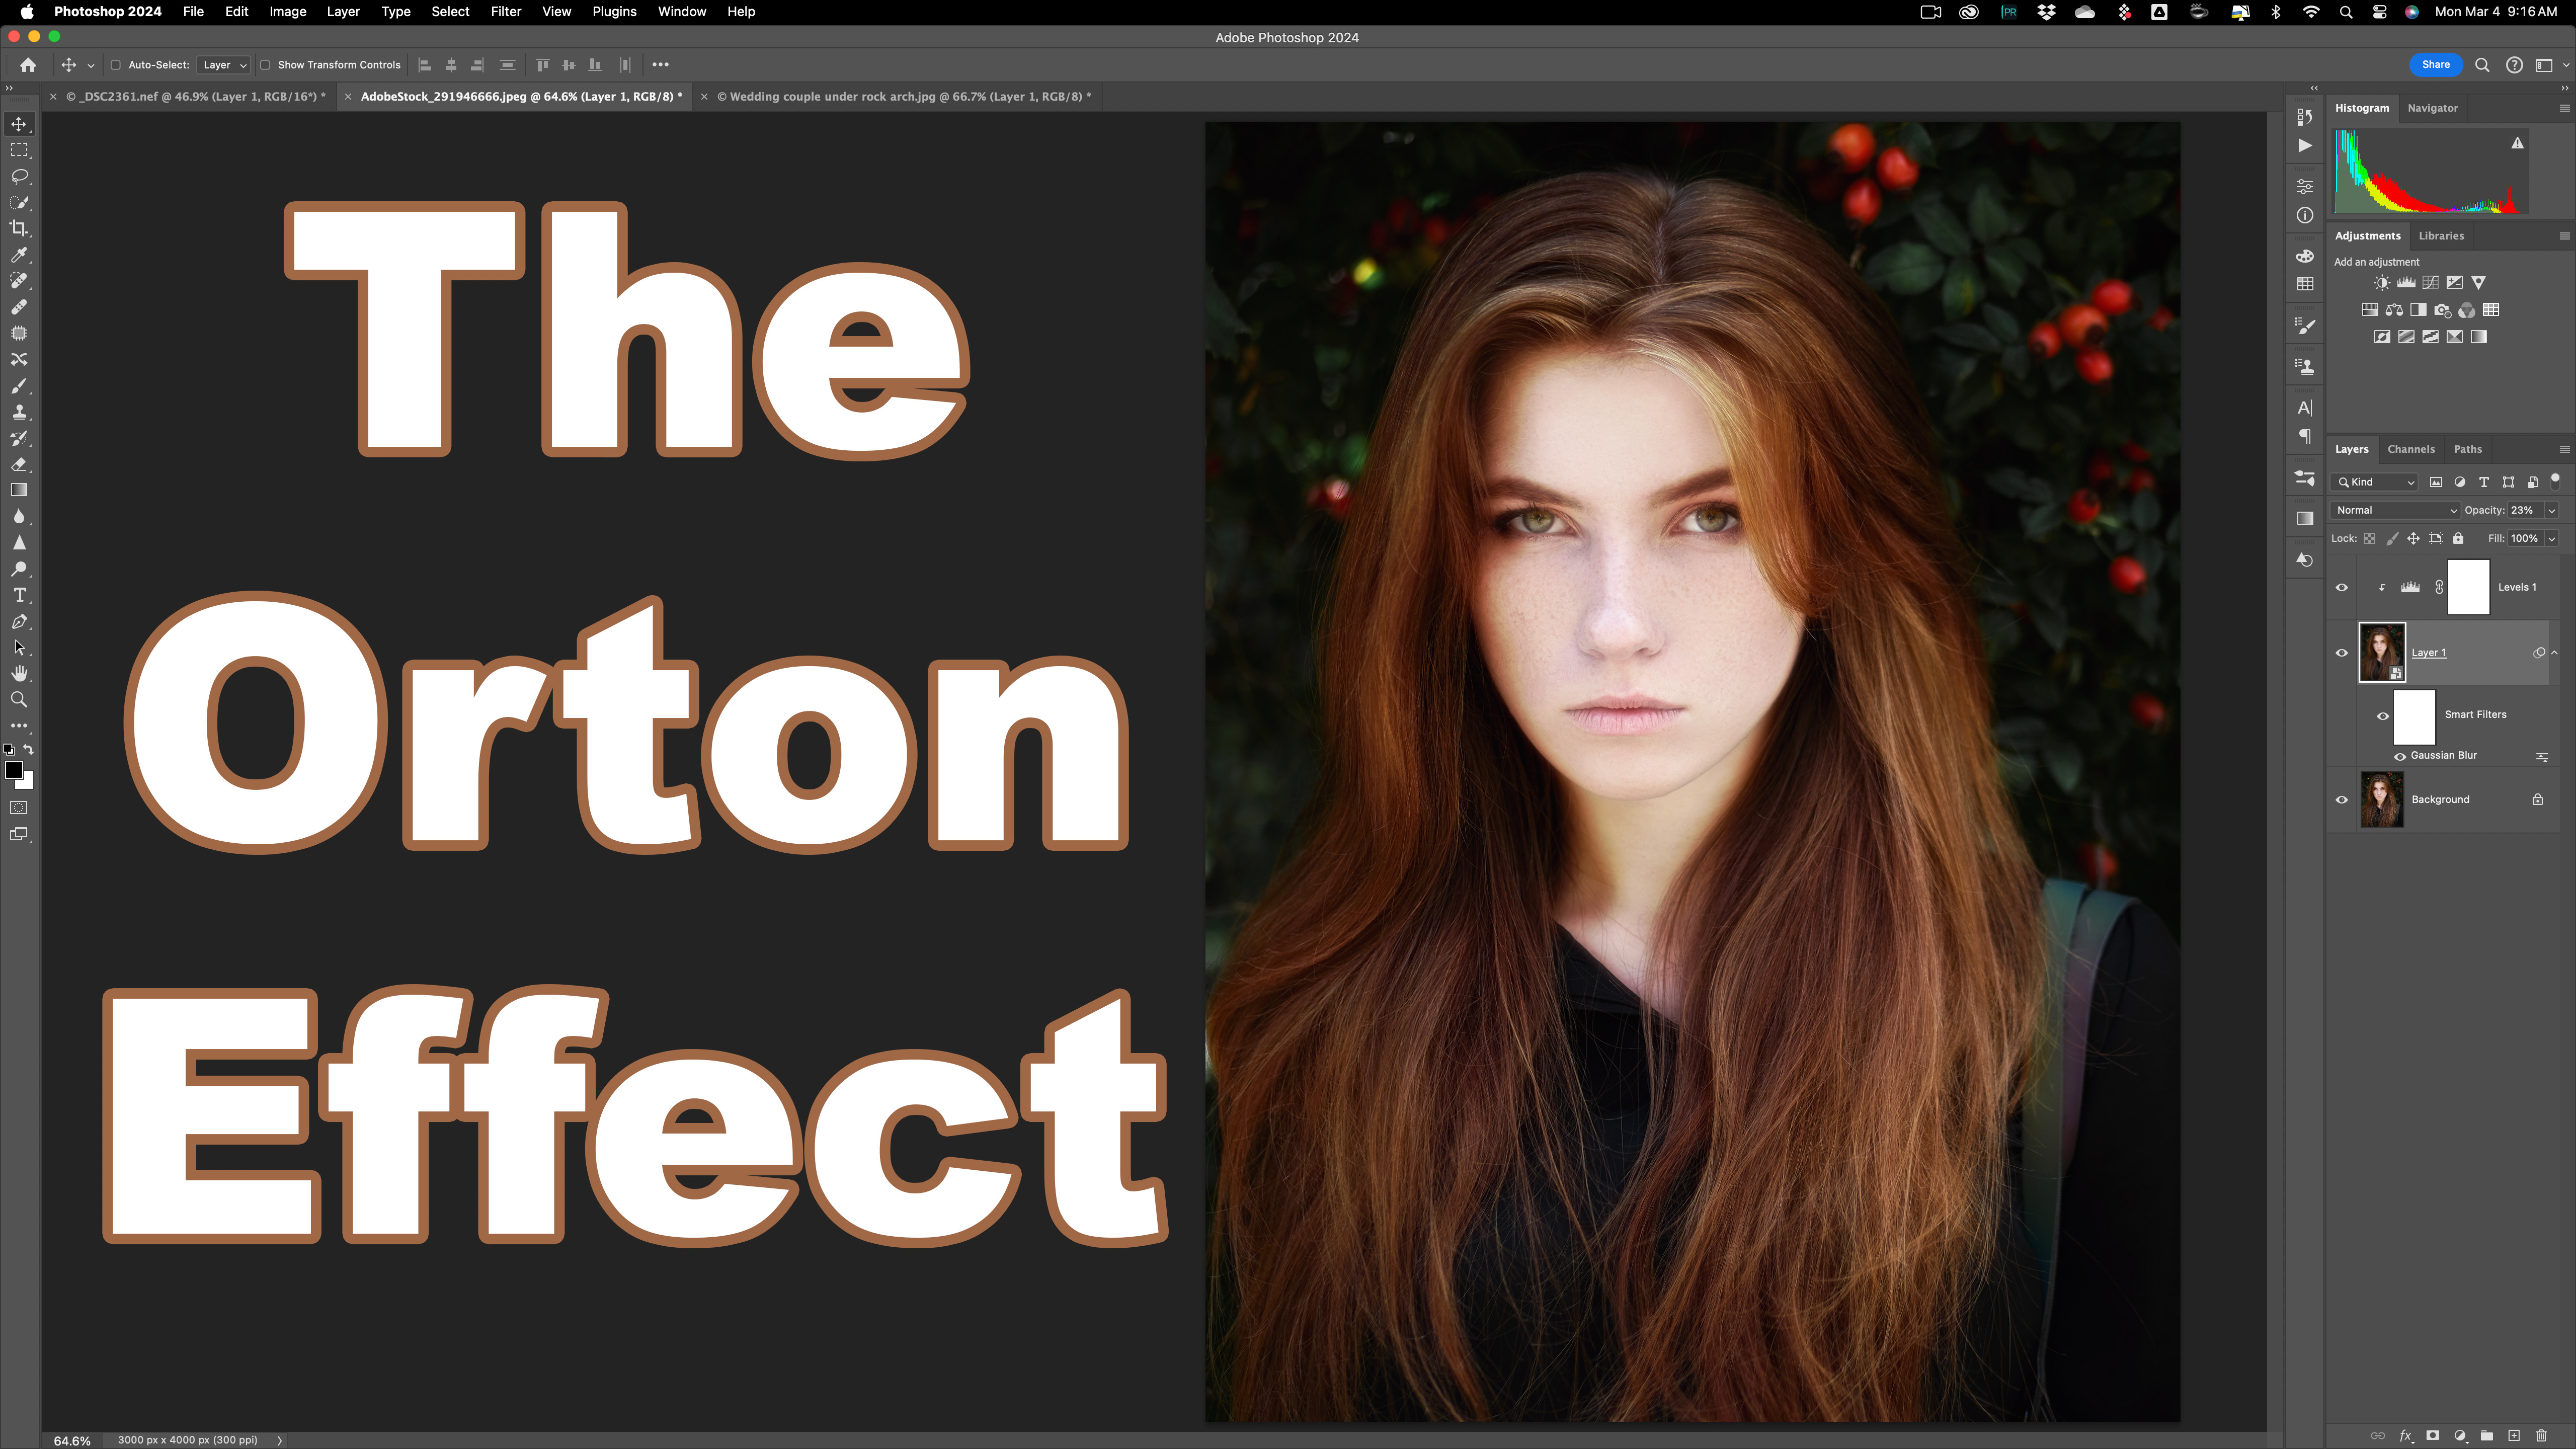2576x1449 pixels.
Task: Open the blend mode Normal dropdown
Action: pos(2396,511)
